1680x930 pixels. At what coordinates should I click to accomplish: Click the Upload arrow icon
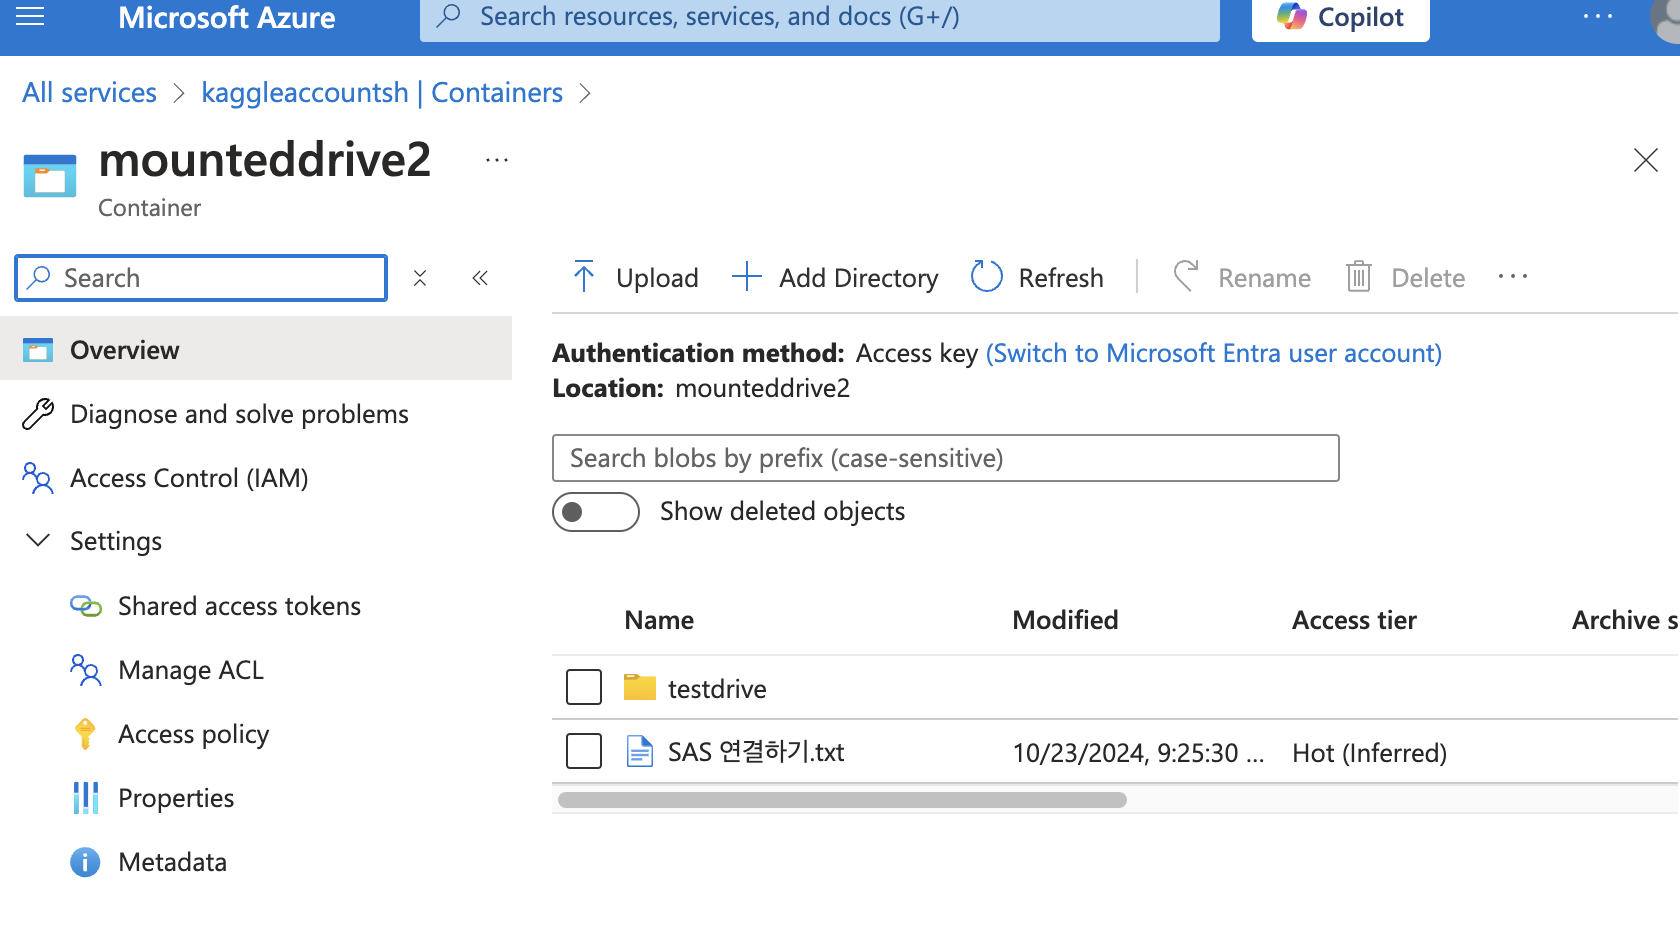(584, 277)
